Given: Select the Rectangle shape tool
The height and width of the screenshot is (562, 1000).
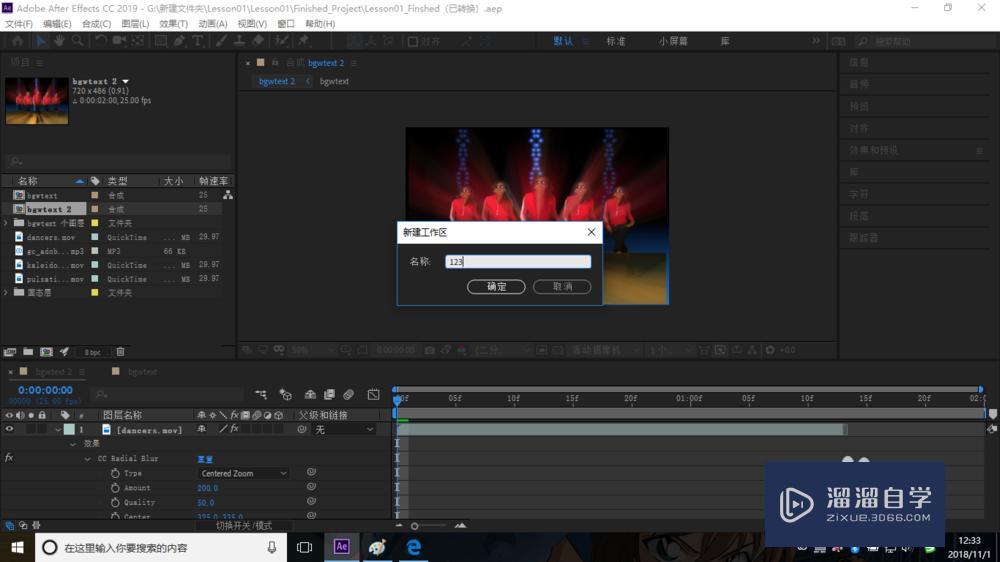Looking at the screenshot, I should click(x=161, y=41).
